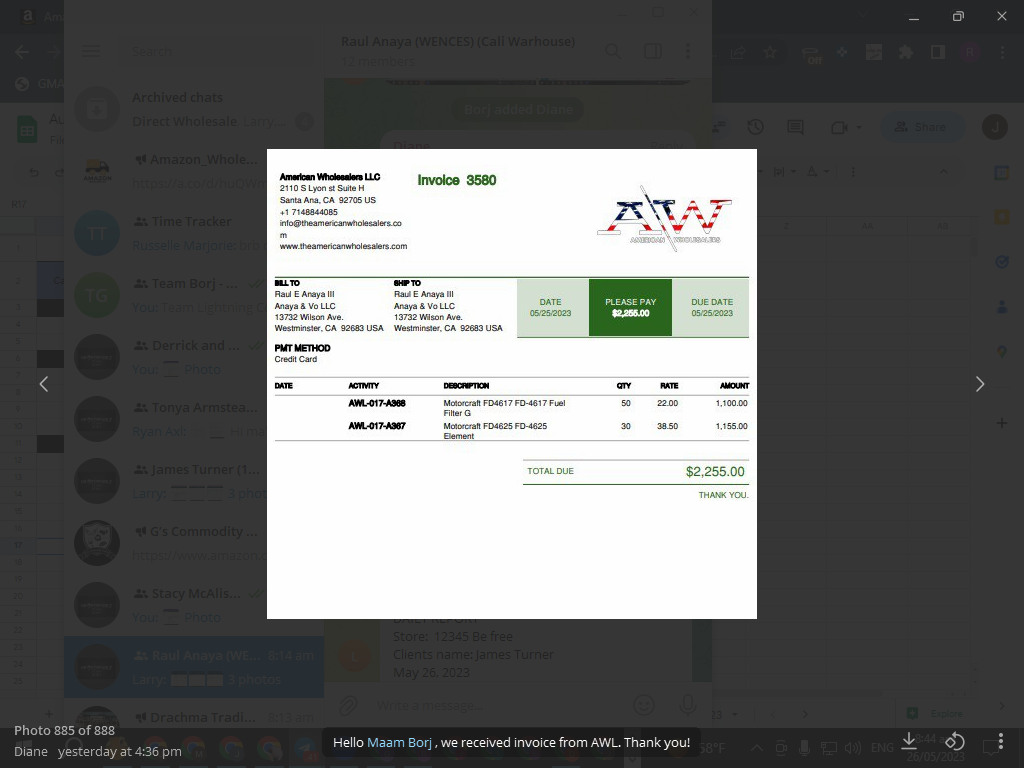Click the Maam Borj mention in the caption

(x=399, y=743)
